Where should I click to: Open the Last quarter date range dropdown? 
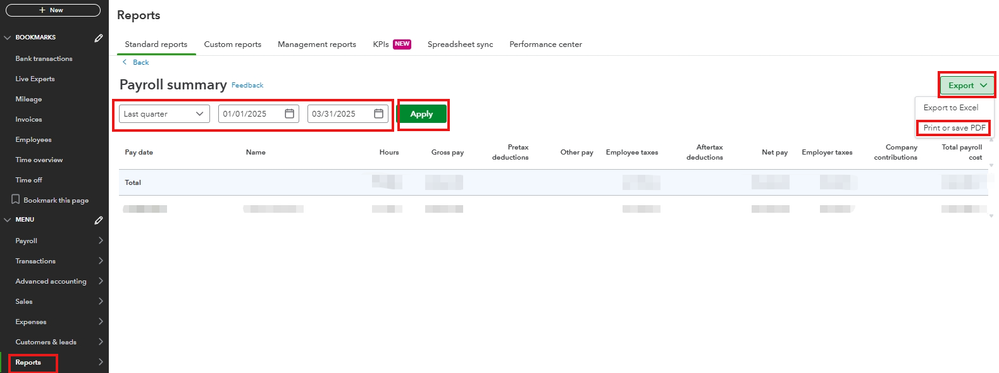point(164,114)
